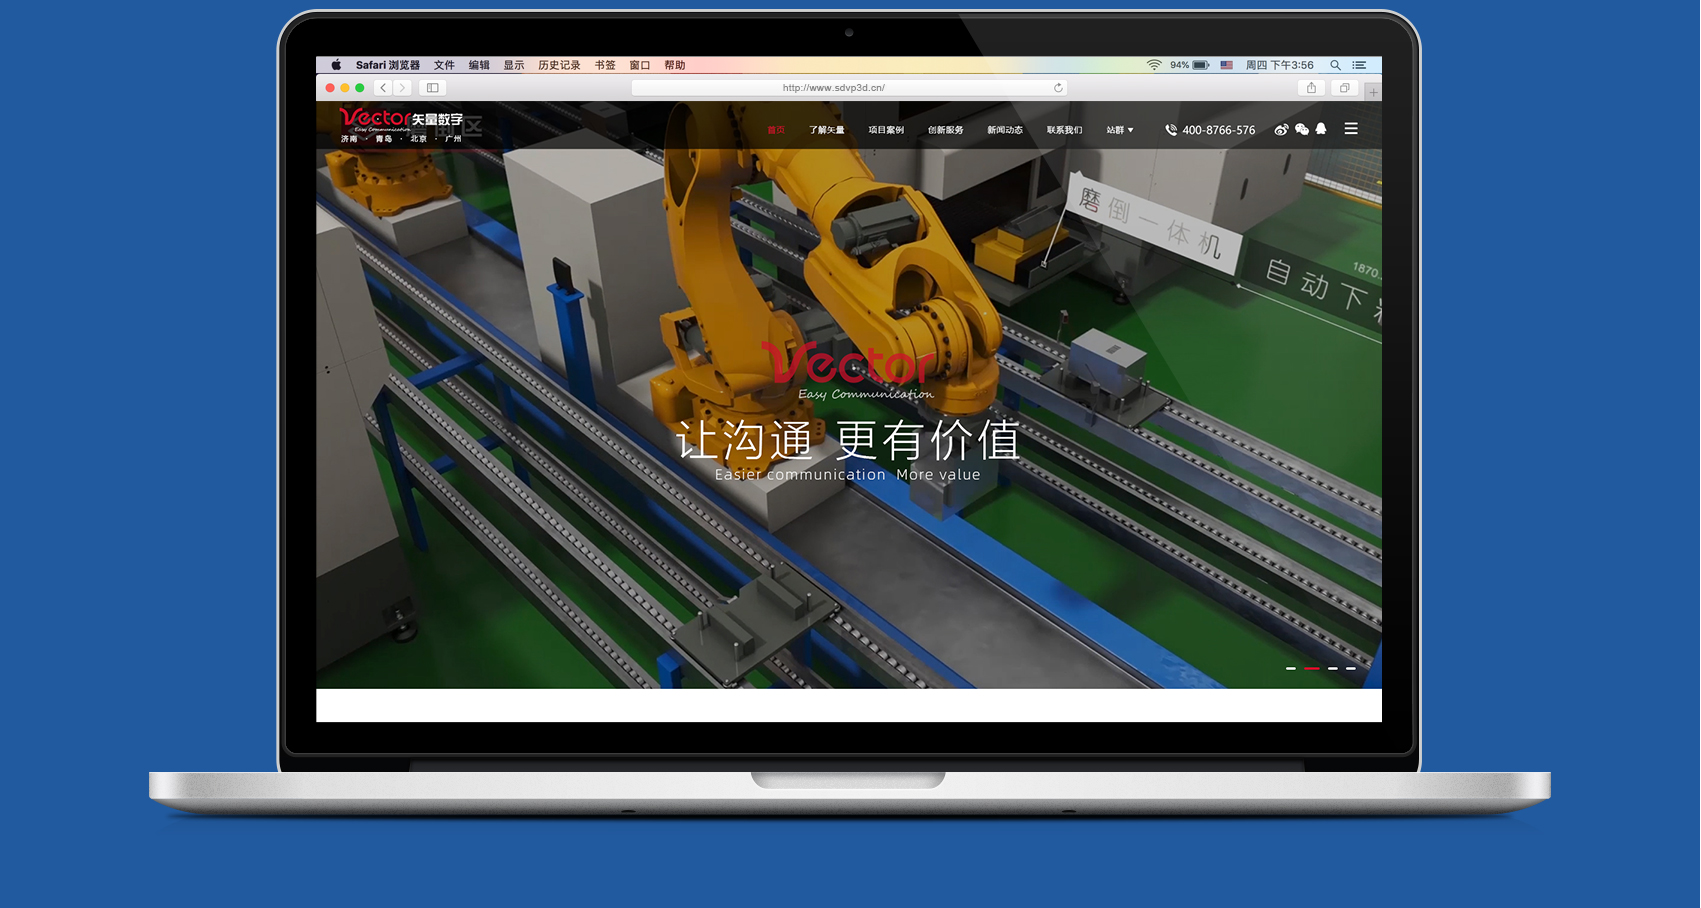Add a new Safari tab

tap(1373, 92)
